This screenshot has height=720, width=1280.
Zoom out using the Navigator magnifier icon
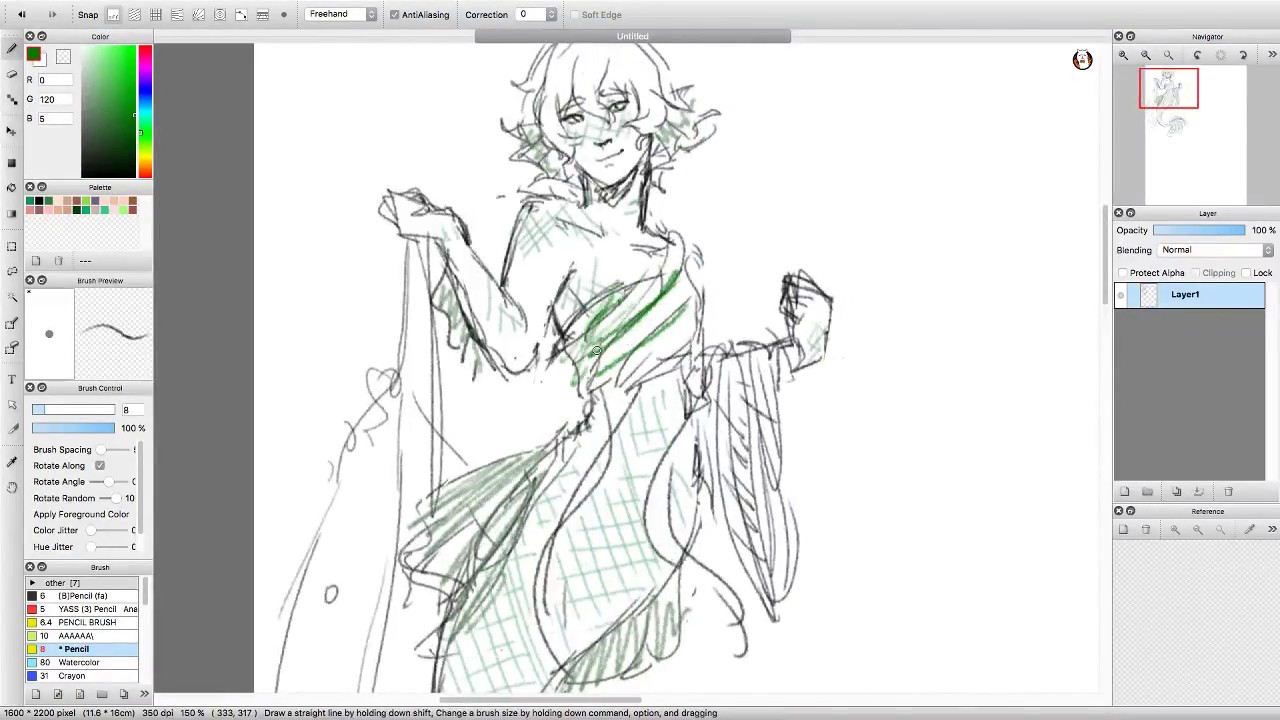[1144, 55]
